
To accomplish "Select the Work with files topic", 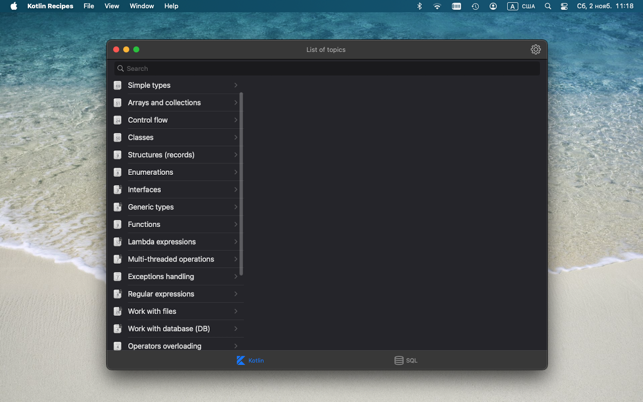I will pyautogui.click(x=178, y=311).
